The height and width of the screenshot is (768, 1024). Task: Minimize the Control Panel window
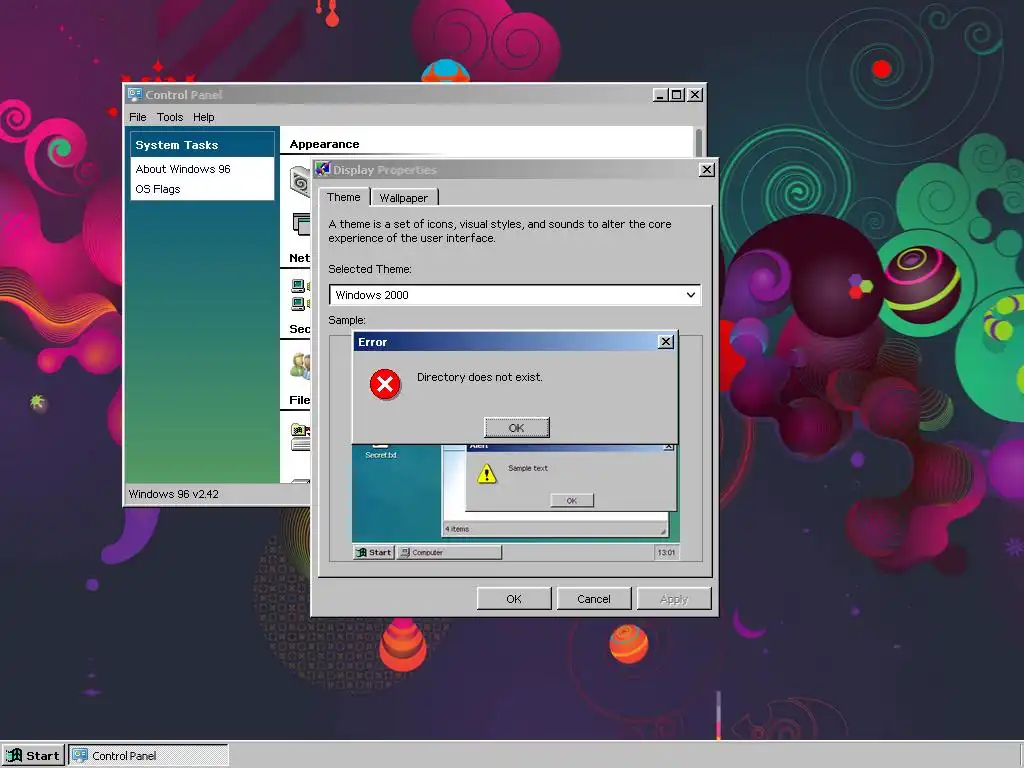coord(661,95)
